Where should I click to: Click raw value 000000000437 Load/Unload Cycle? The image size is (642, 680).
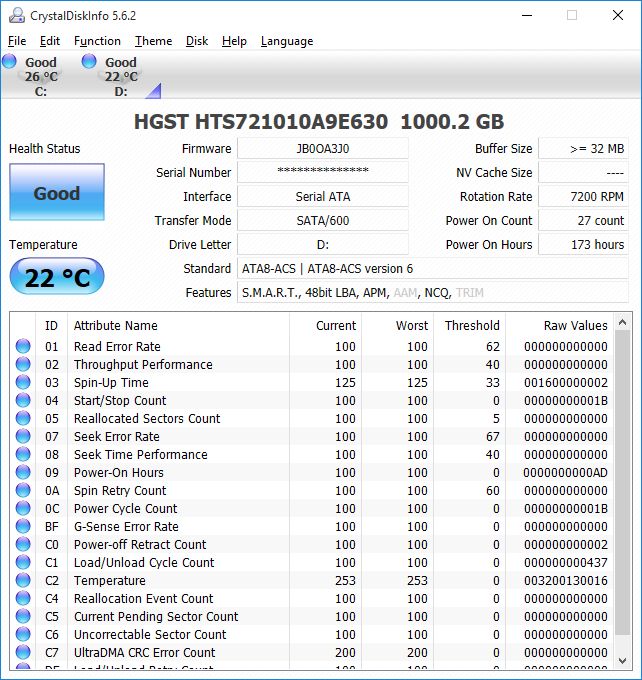566,562
